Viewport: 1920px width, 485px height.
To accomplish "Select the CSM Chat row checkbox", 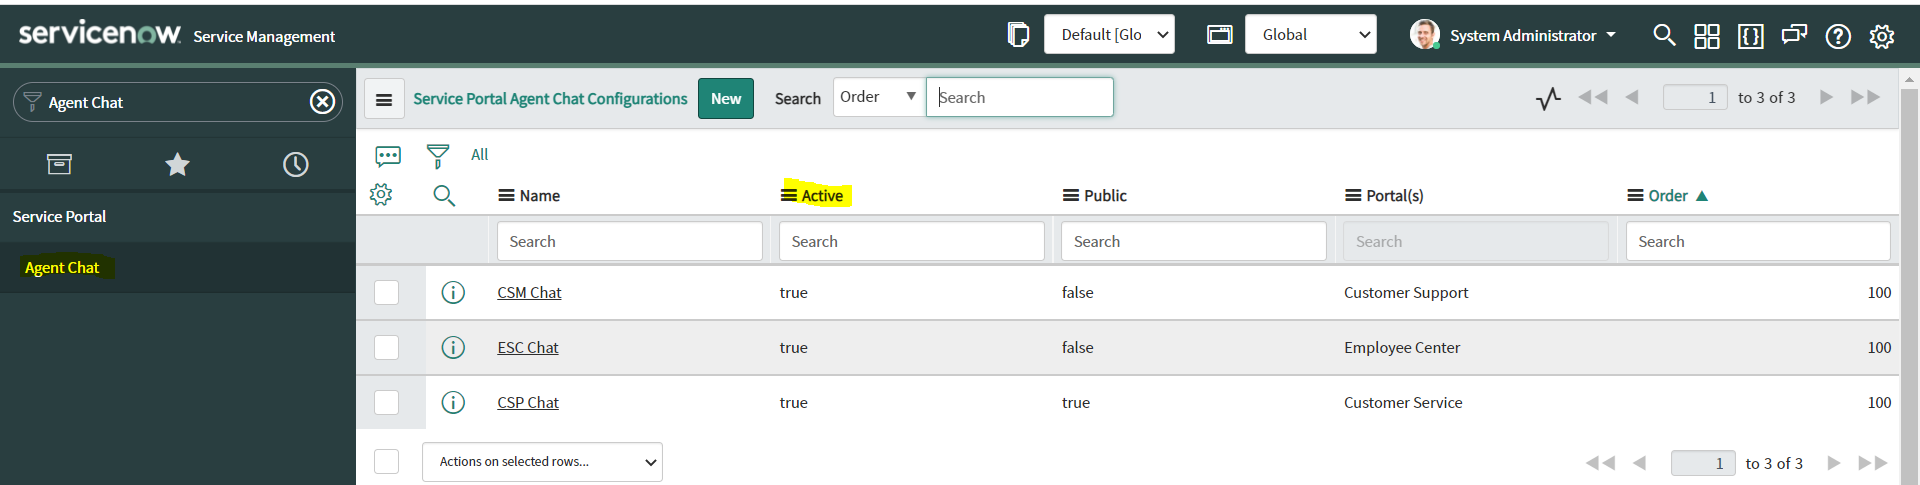I will point(386,292).
